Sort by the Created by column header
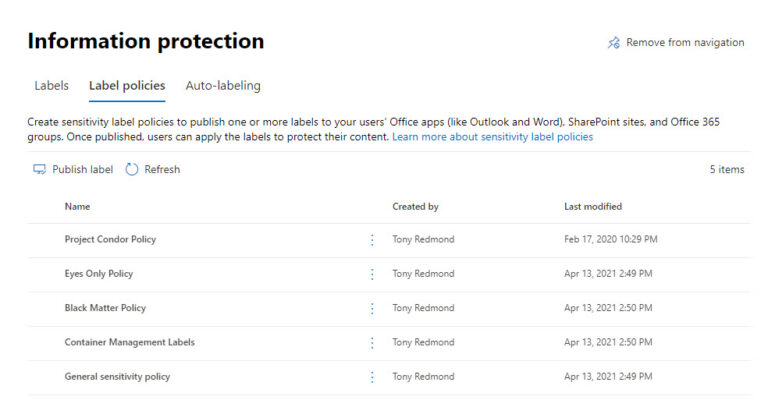768x414 pixels. pyautogui.click(x=415, y=207)
